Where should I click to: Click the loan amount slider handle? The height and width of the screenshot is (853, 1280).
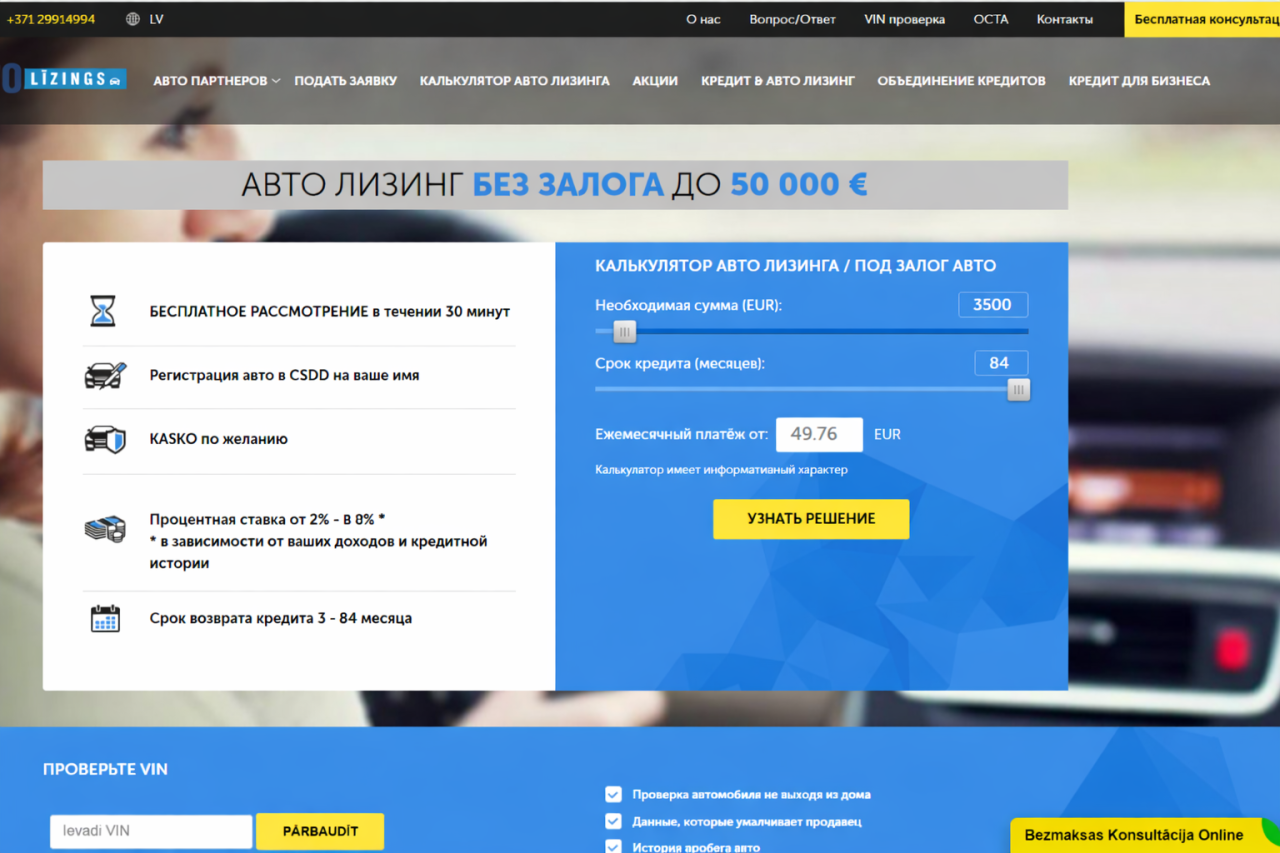click(625, 332)
